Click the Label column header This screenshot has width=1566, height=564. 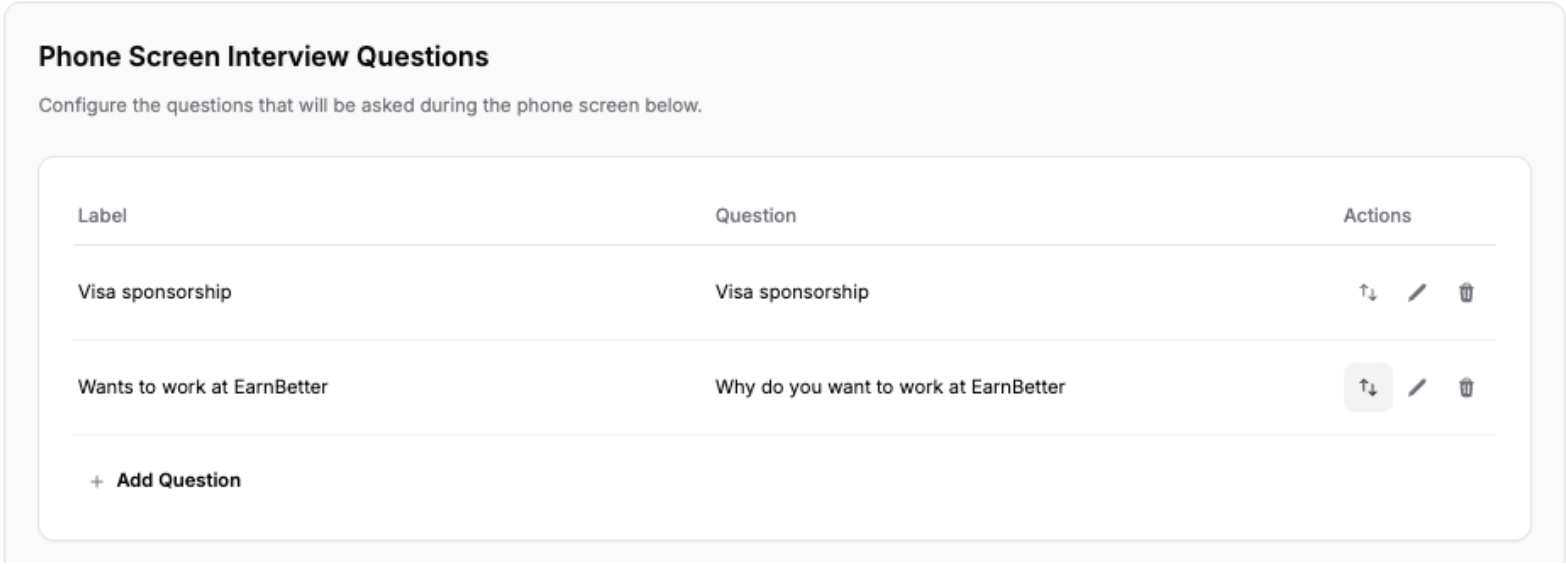coord(102,215)
